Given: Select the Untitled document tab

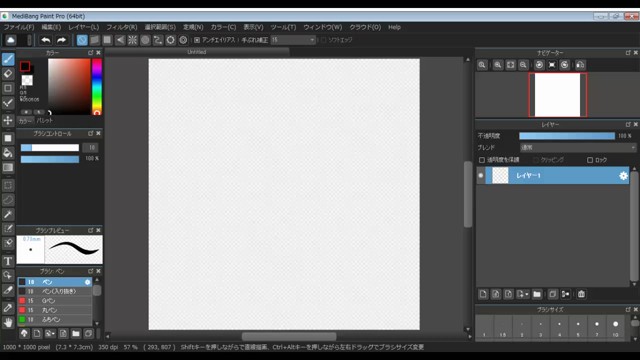Looking at the screenshot, I should 196,52.
